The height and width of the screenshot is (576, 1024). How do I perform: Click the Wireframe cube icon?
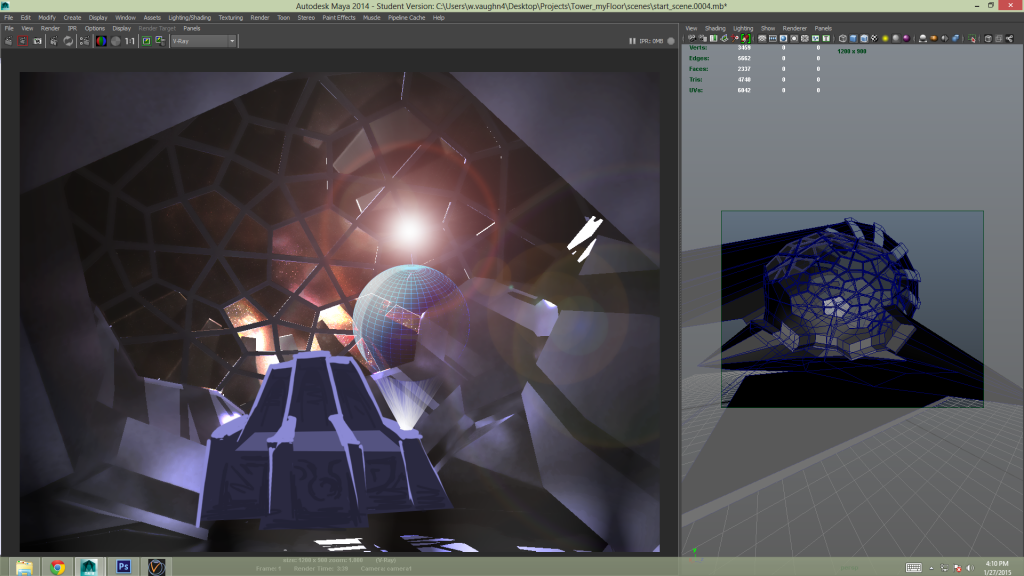[842, 39]
